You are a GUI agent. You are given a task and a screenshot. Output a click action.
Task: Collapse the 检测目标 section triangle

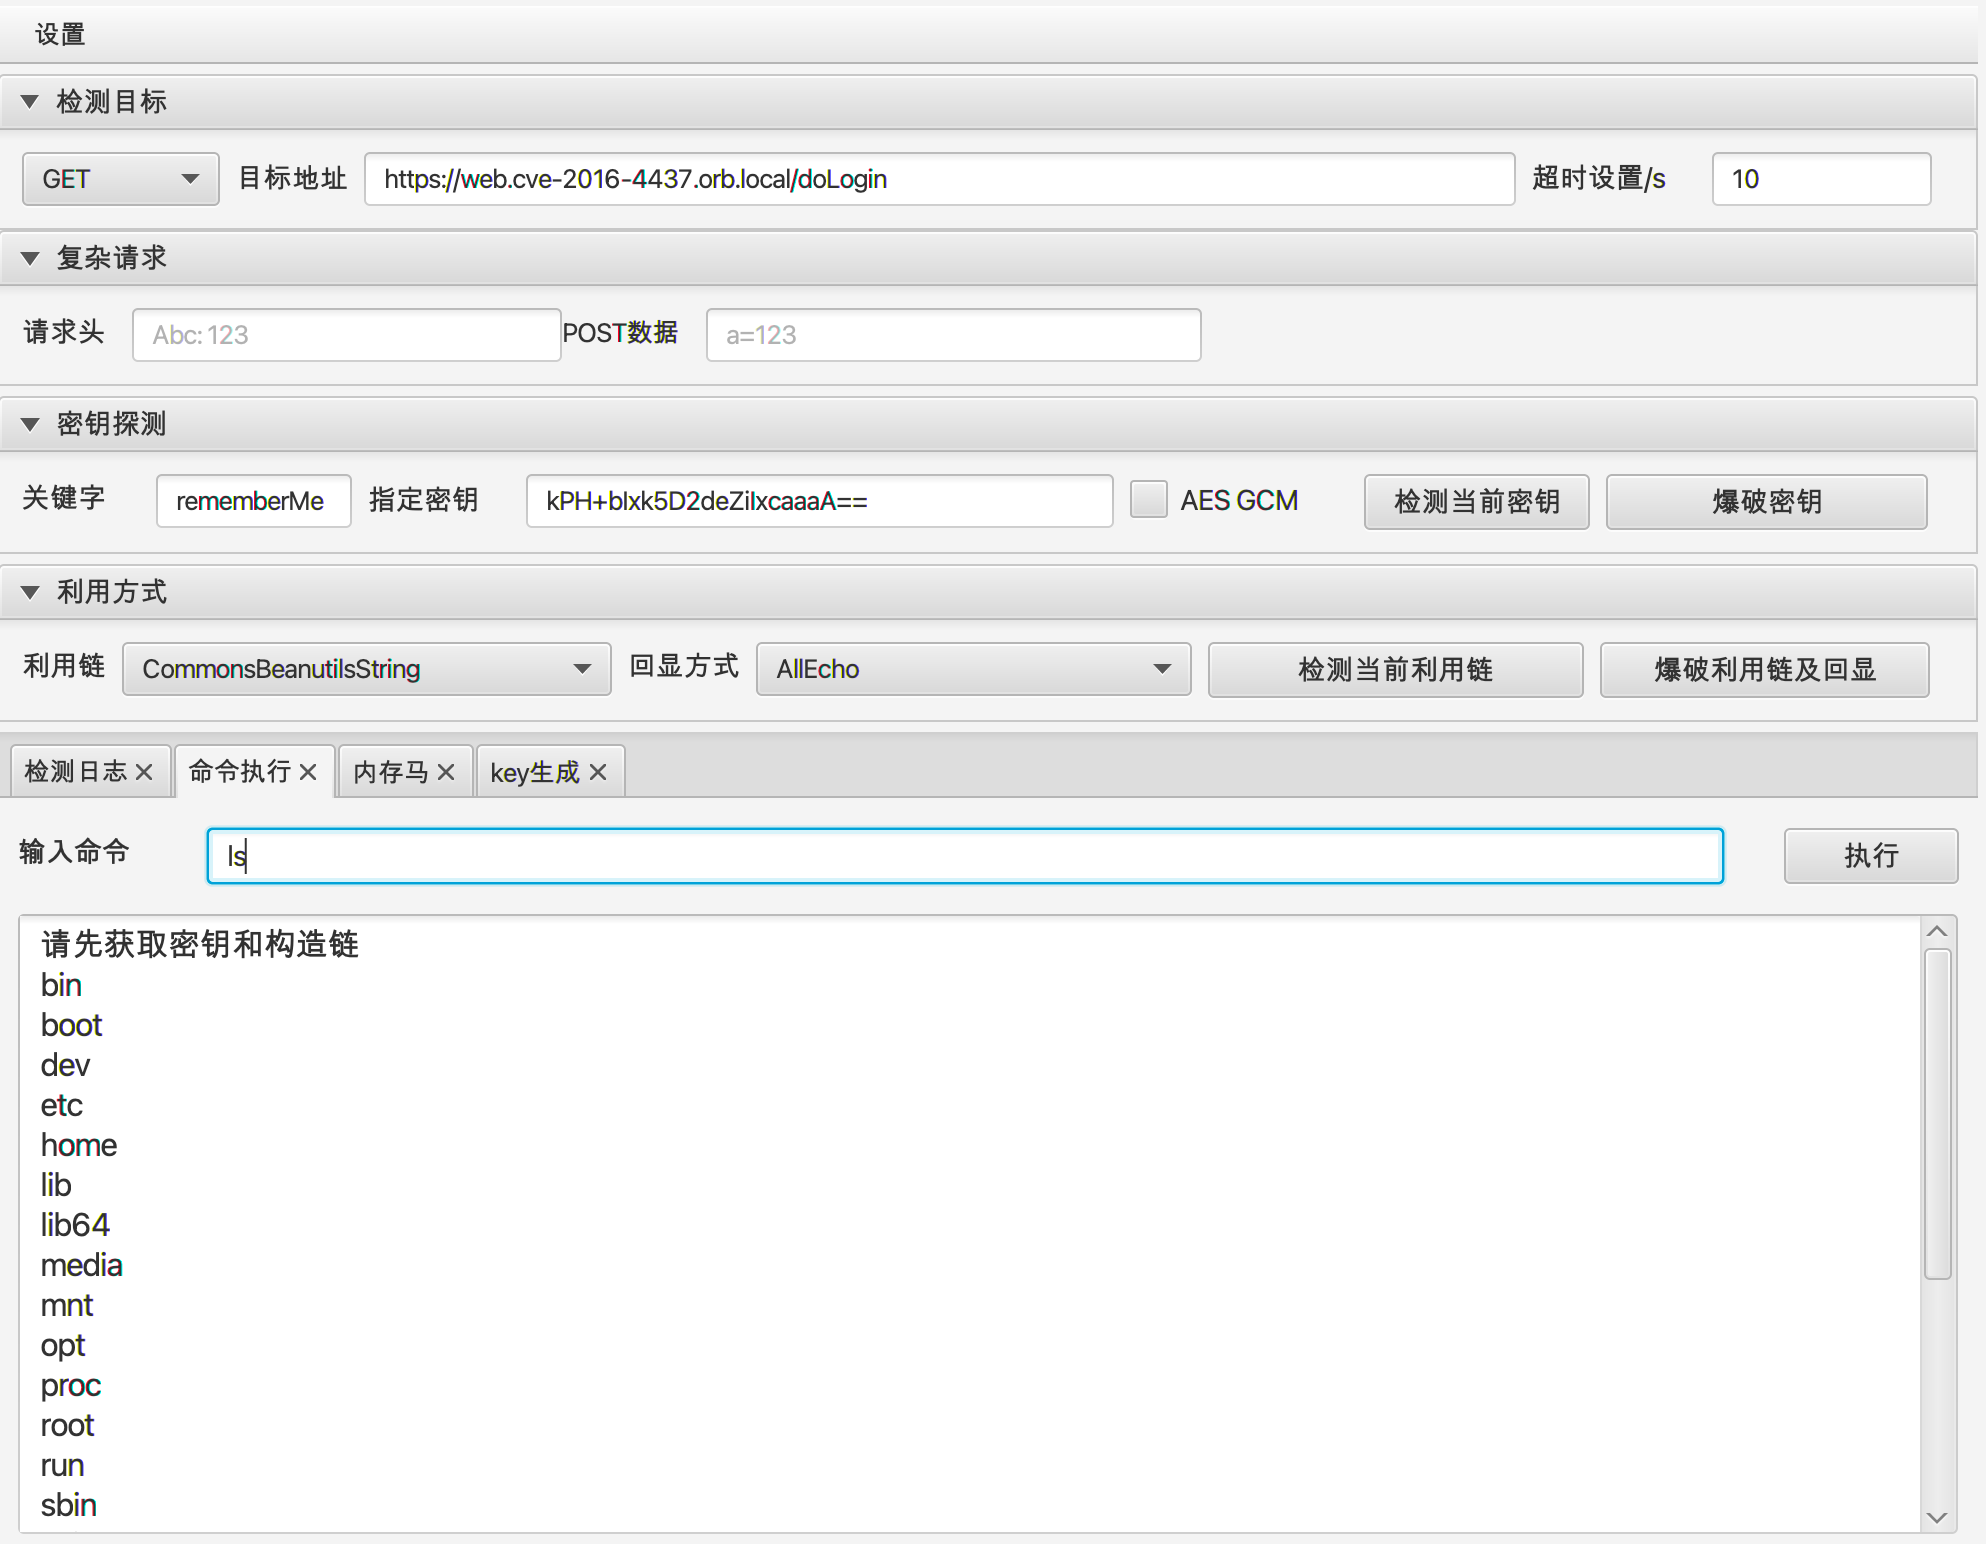[x=30, y=101]
